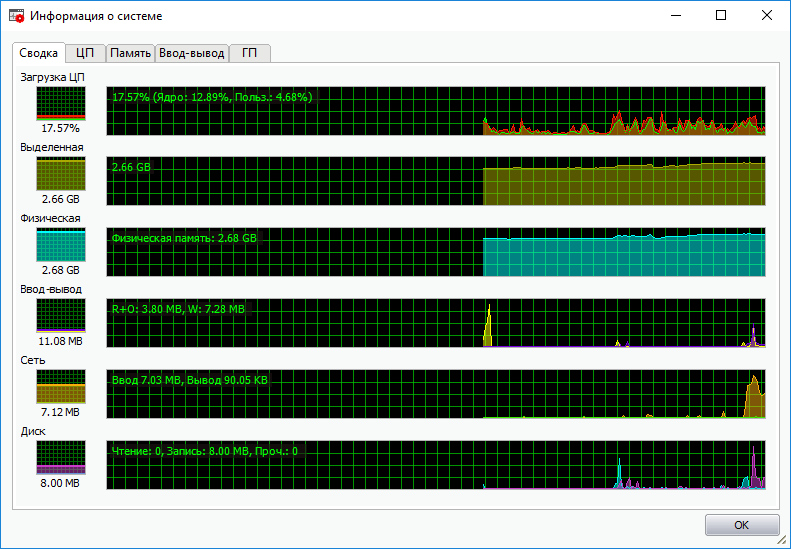This screenshot has height=549, width=791.
Task: Open the ГП tab
Action: coord(250,53)
